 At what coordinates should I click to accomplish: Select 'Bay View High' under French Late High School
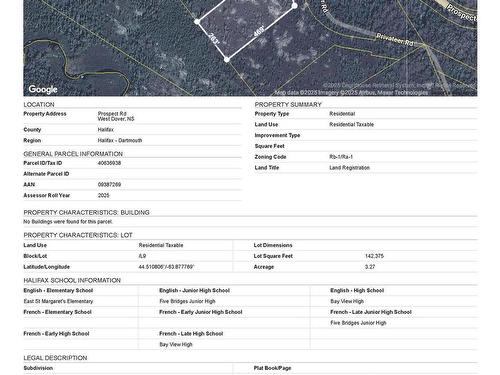pos(176,344)
